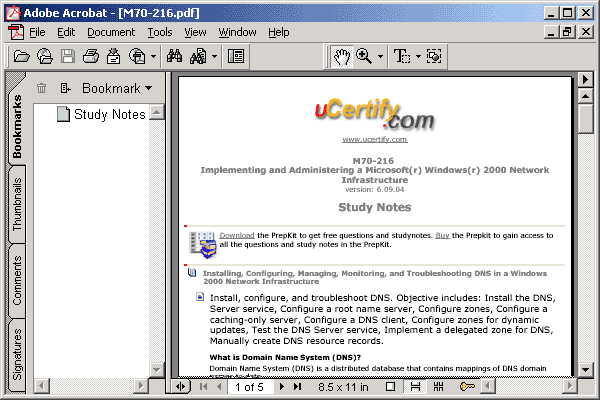The image size is (600, 400).
Task: Select the Graphics Select tool
Action: tap(434, 57)
